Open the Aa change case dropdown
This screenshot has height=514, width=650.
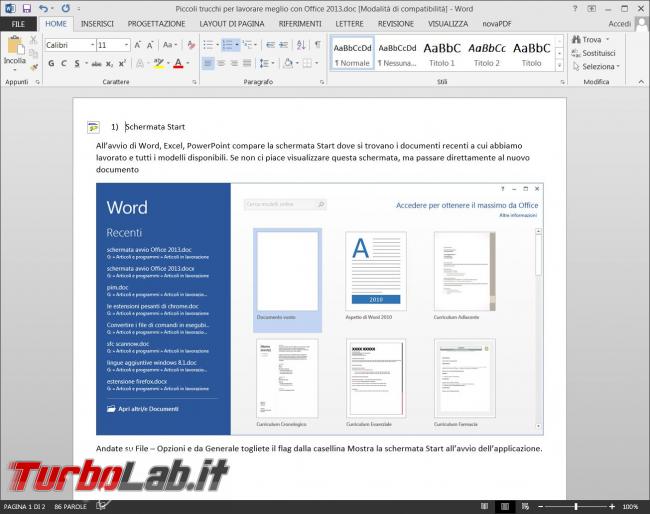point(170,45)
